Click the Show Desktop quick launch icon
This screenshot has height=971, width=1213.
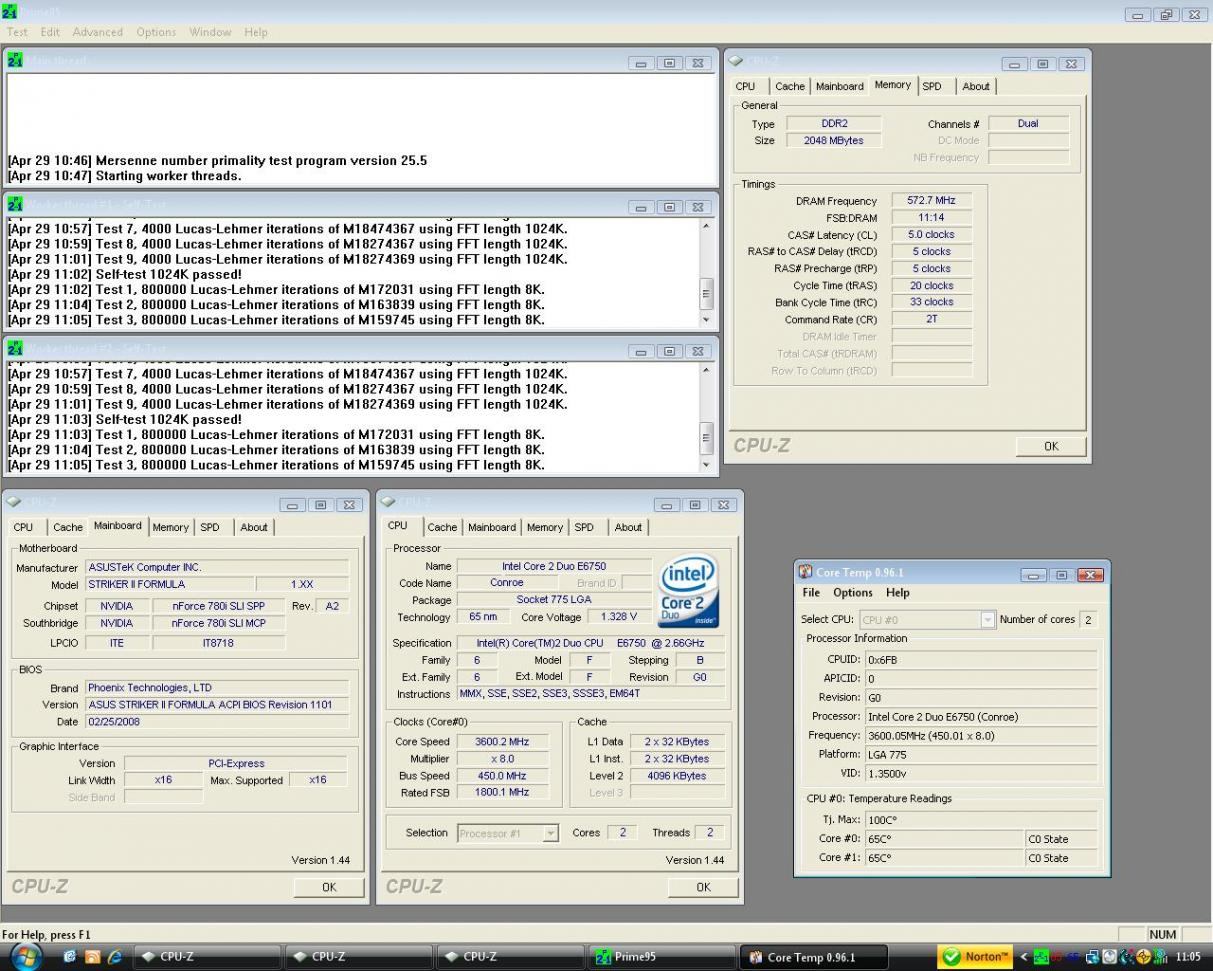click(71, 957)
